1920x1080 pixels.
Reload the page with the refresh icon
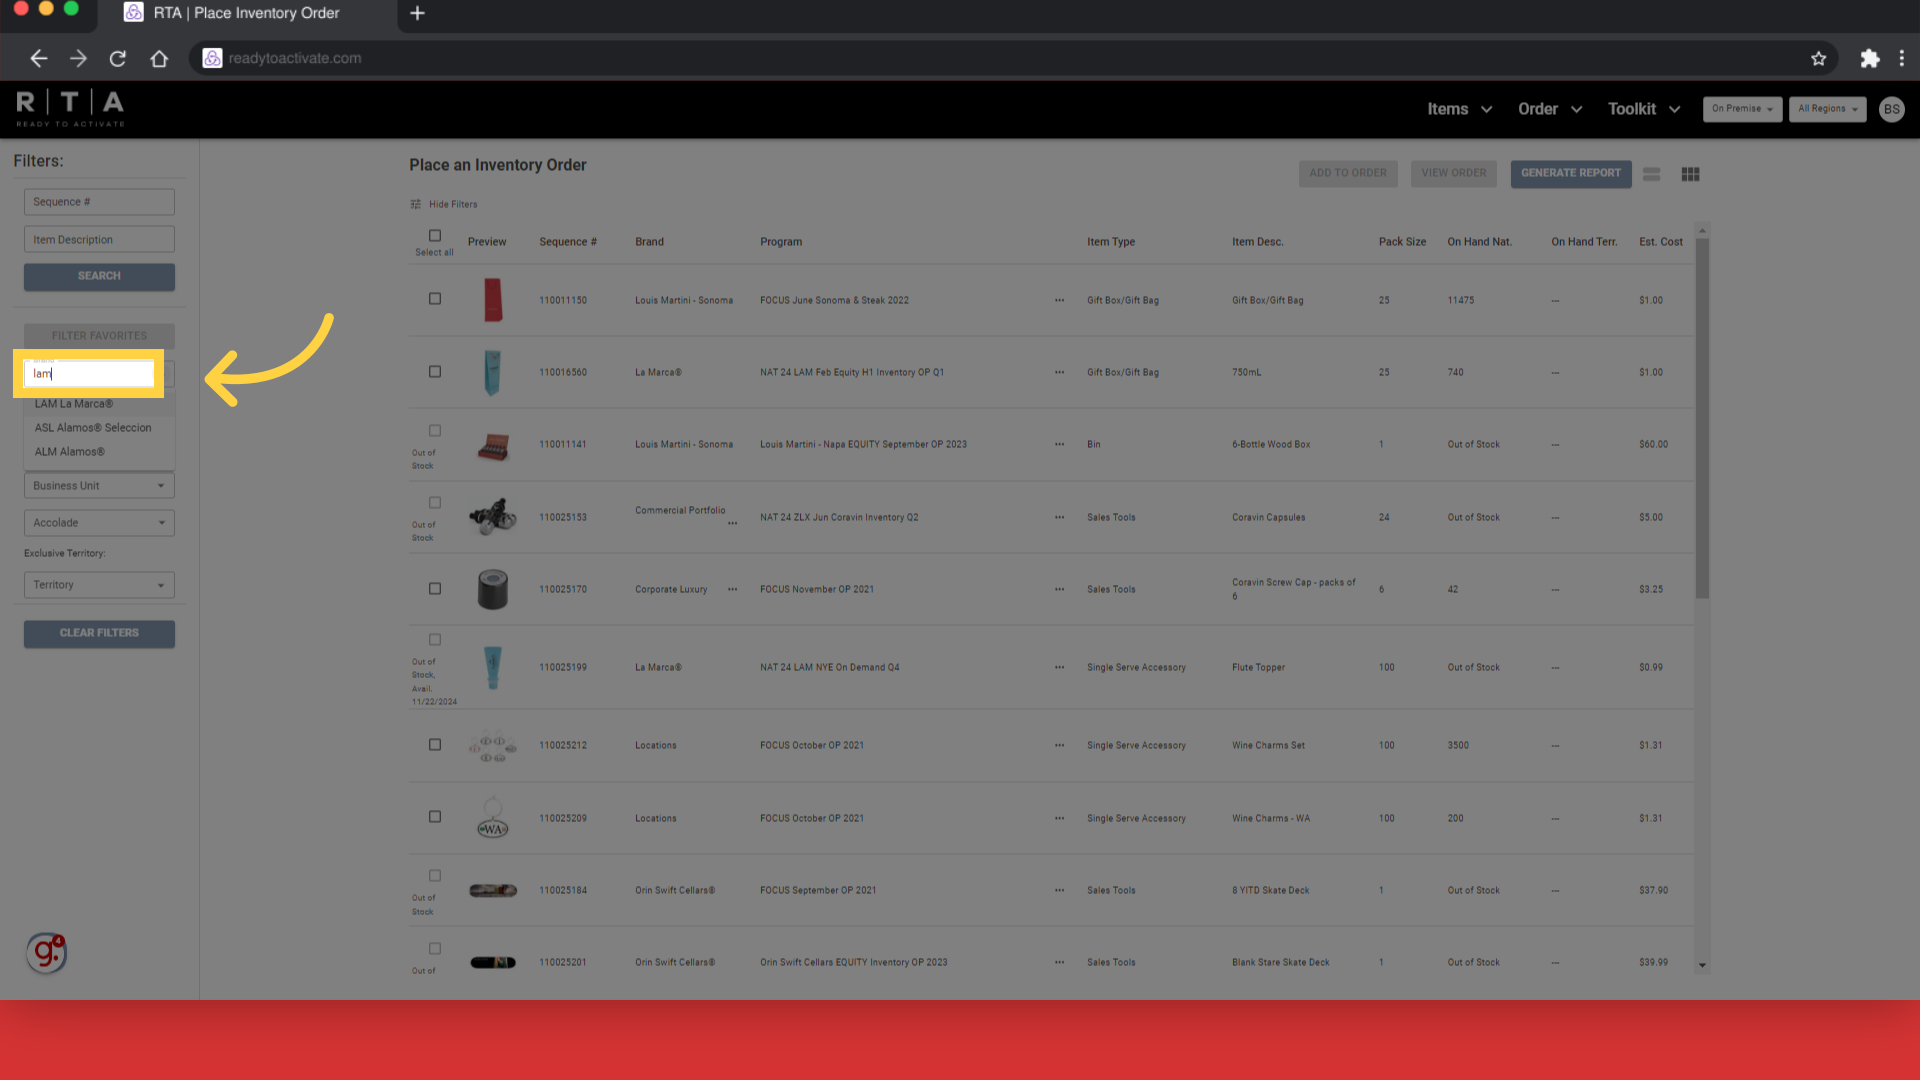[x=118, y=58]
